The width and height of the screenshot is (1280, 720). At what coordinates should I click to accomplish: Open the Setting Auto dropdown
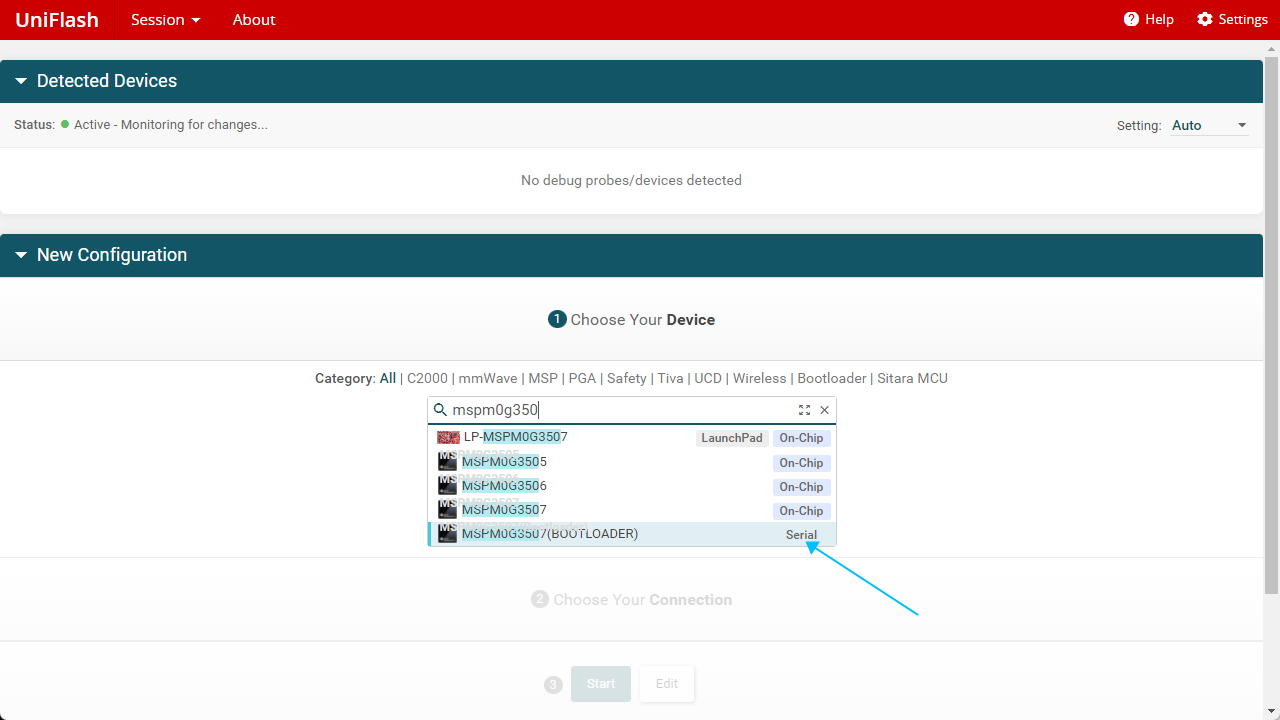(1210, 125)
